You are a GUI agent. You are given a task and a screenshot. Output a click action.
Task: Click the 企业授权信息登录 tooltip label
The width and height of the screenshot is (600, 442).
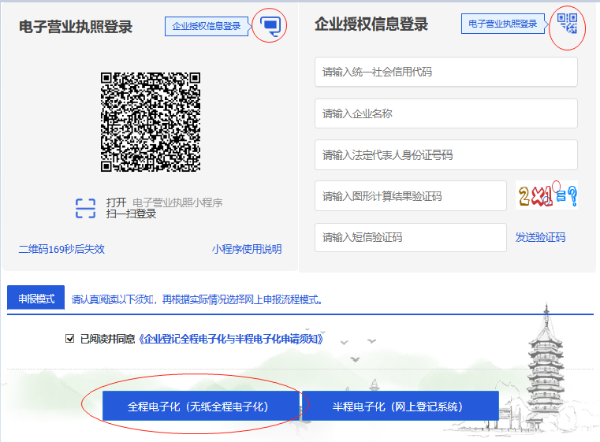tap(207, 26)
